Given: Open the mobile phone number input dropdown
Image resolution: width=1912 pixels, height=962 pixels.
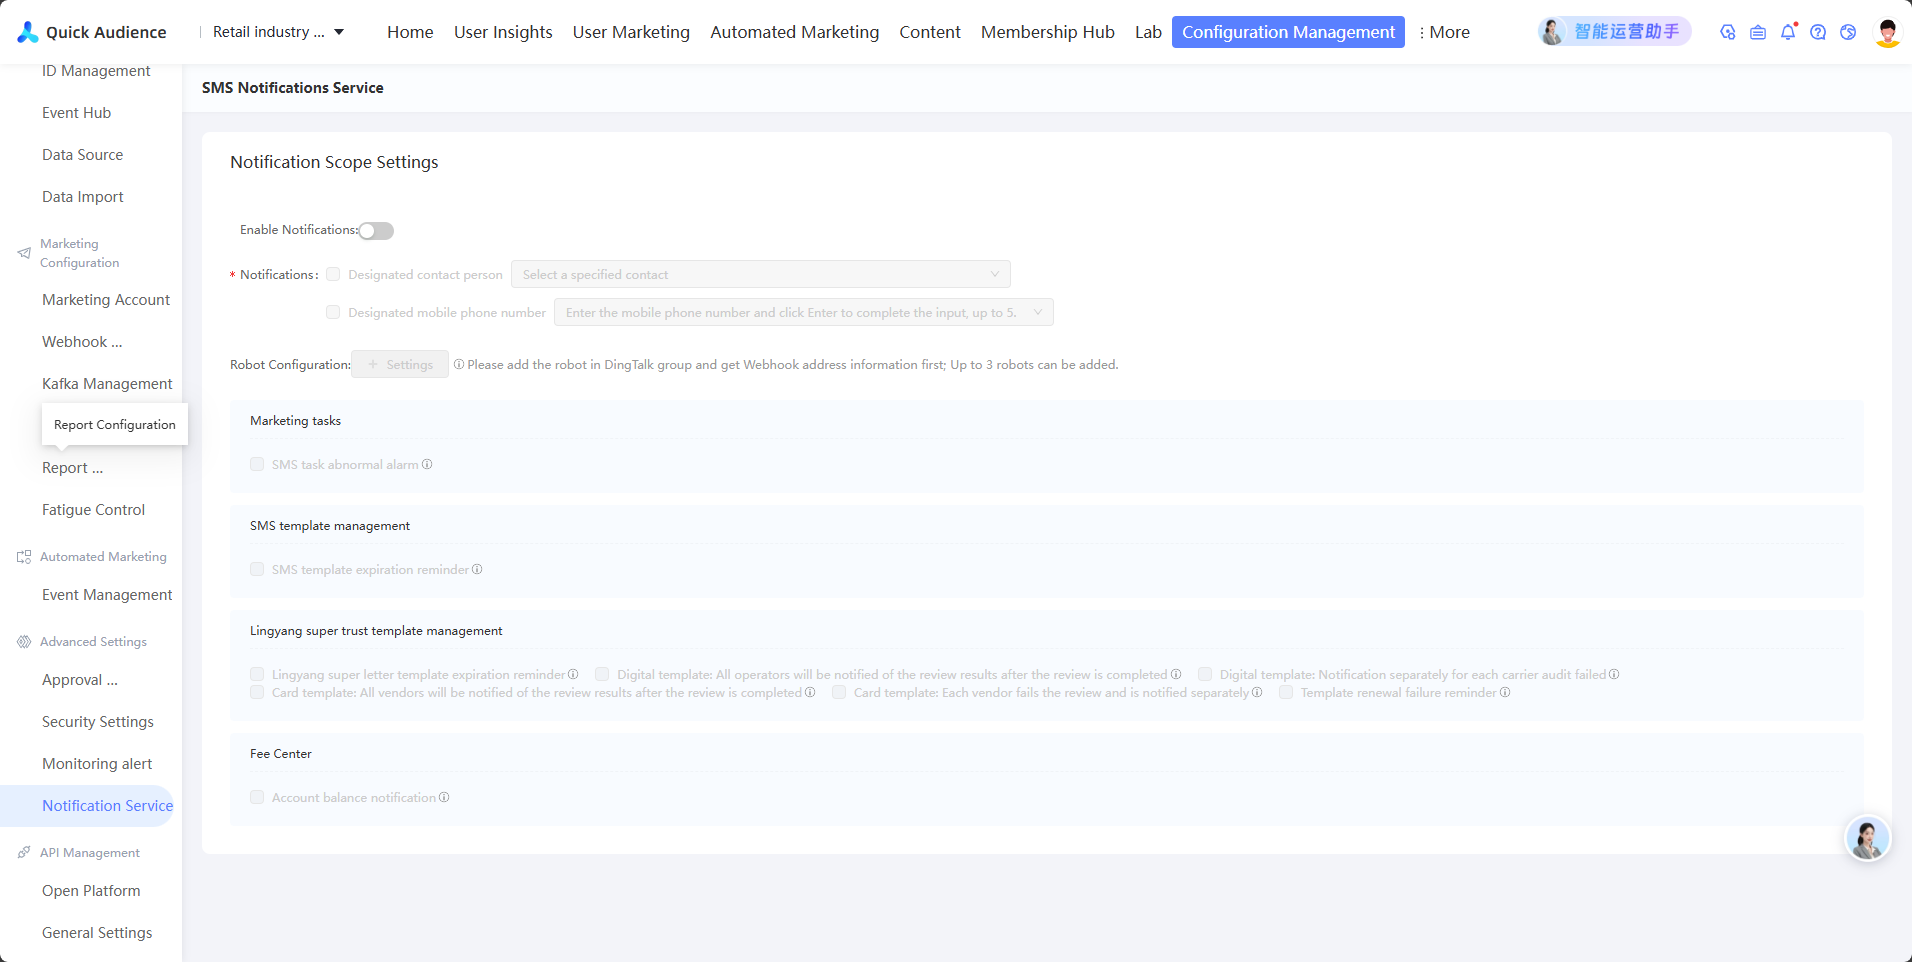Looking at the screenshot, I should (804, 312).
